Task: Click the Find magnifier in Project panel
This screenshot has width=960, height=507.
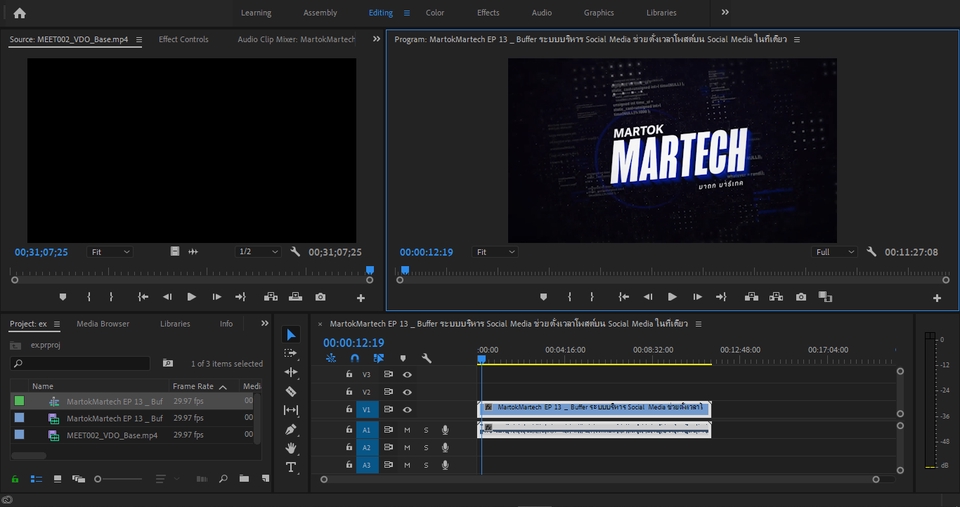Action: click(x=223, y=479)
